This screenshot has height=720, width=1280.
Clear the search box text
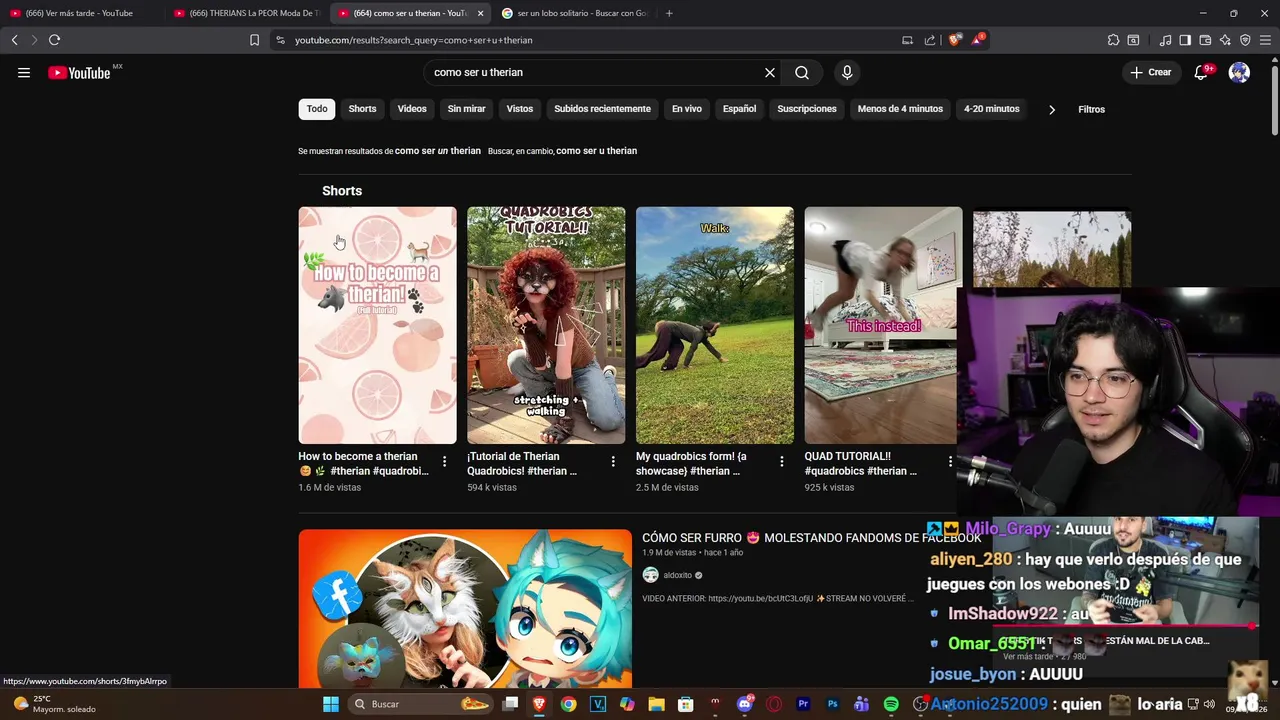pyautogui.click(x=770, y=72)
